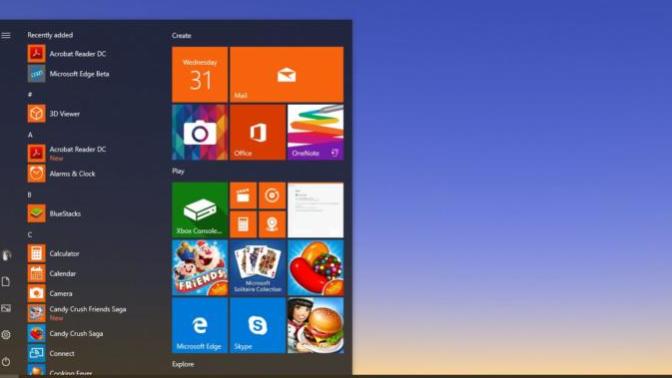Open Skype tile
The height and width of the screenshot is (378, 672).
[258, 325]
